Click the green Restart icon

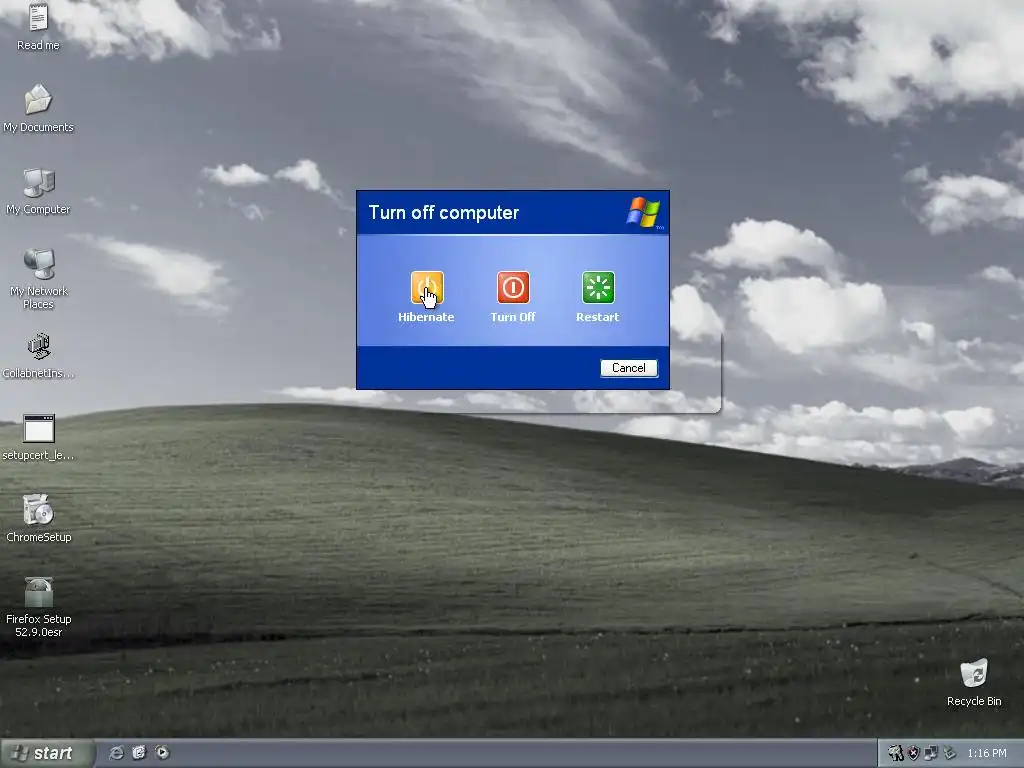pyautogui.click(x=598, y=288)
